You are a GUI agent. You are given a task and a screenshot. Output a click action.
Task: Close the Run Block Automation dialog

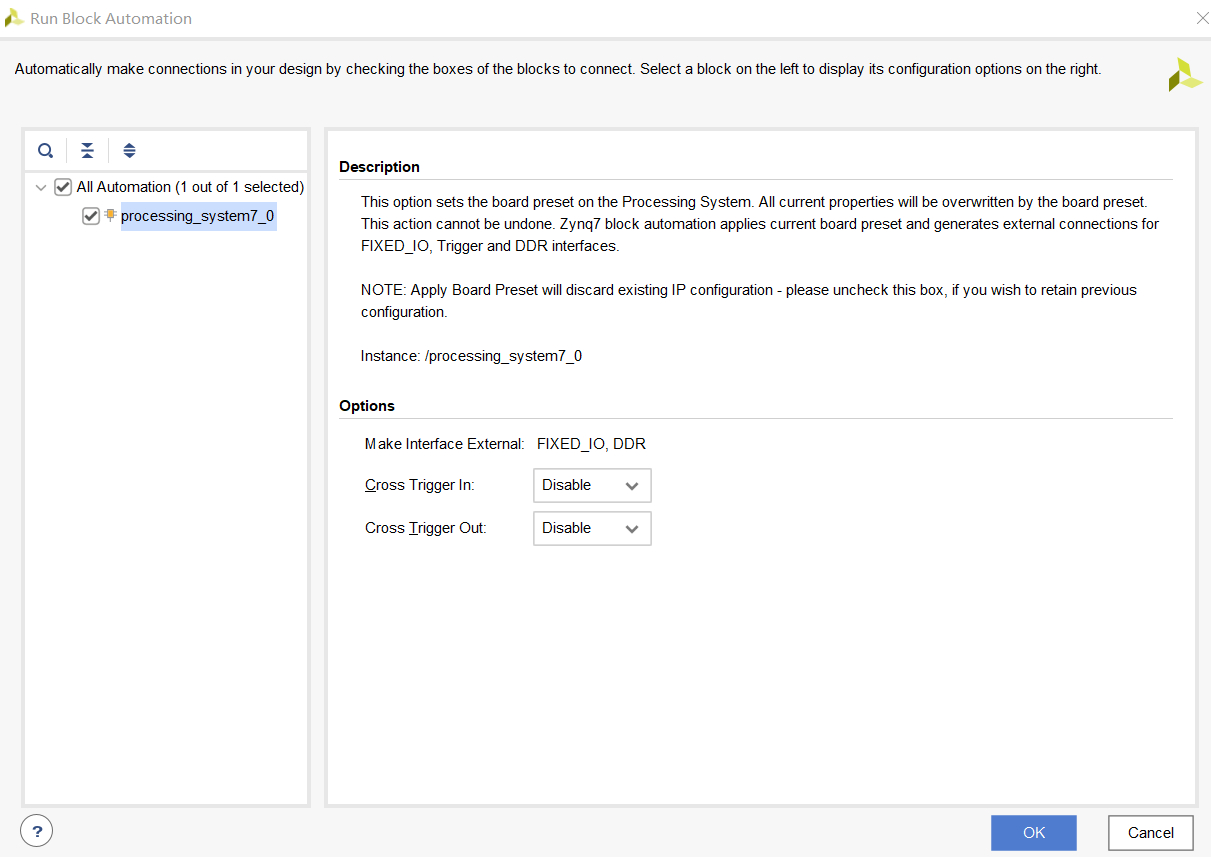(x=1202, y=18)
